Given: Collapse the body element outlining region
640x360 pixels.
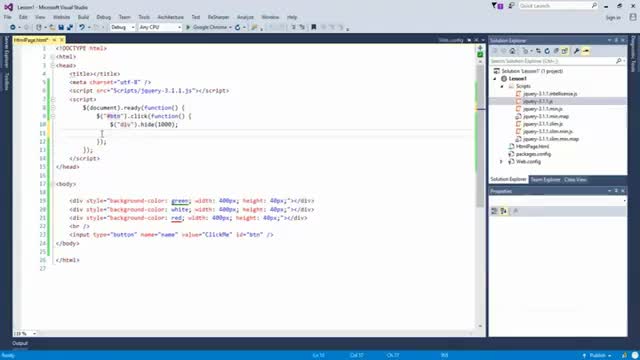Looking at the screenshot, I should point(53,184).
